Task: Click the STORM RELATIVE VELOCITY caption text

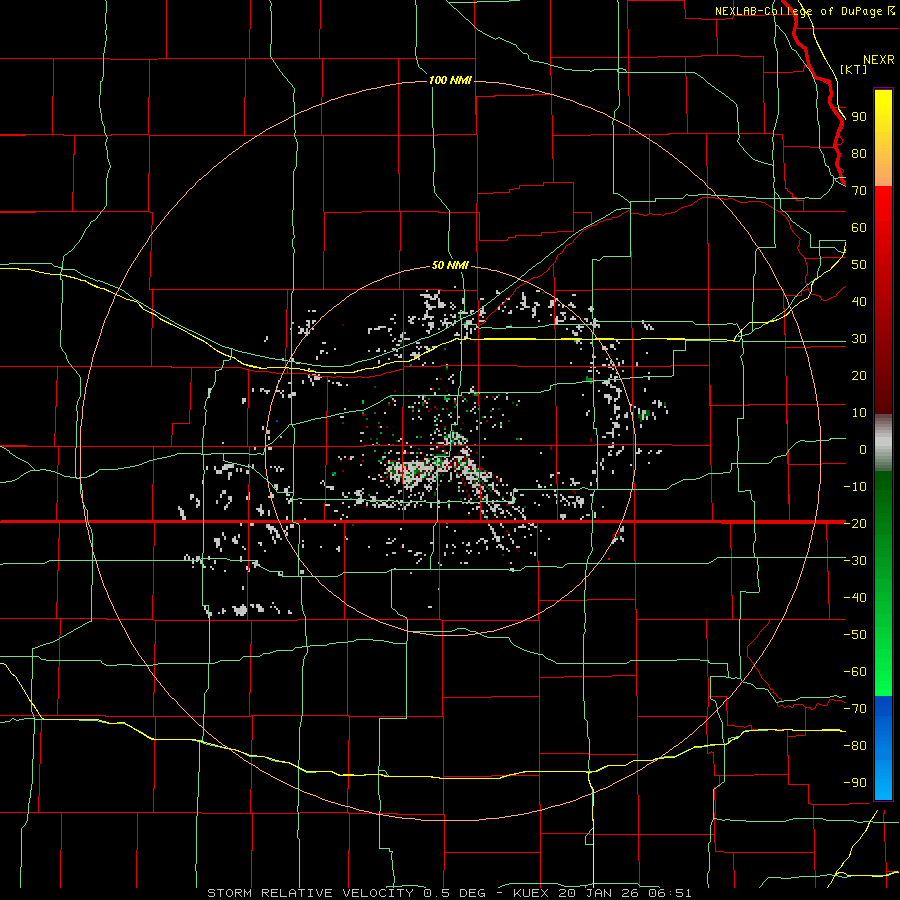Action: pyautogui.click(x=311, y=893)
